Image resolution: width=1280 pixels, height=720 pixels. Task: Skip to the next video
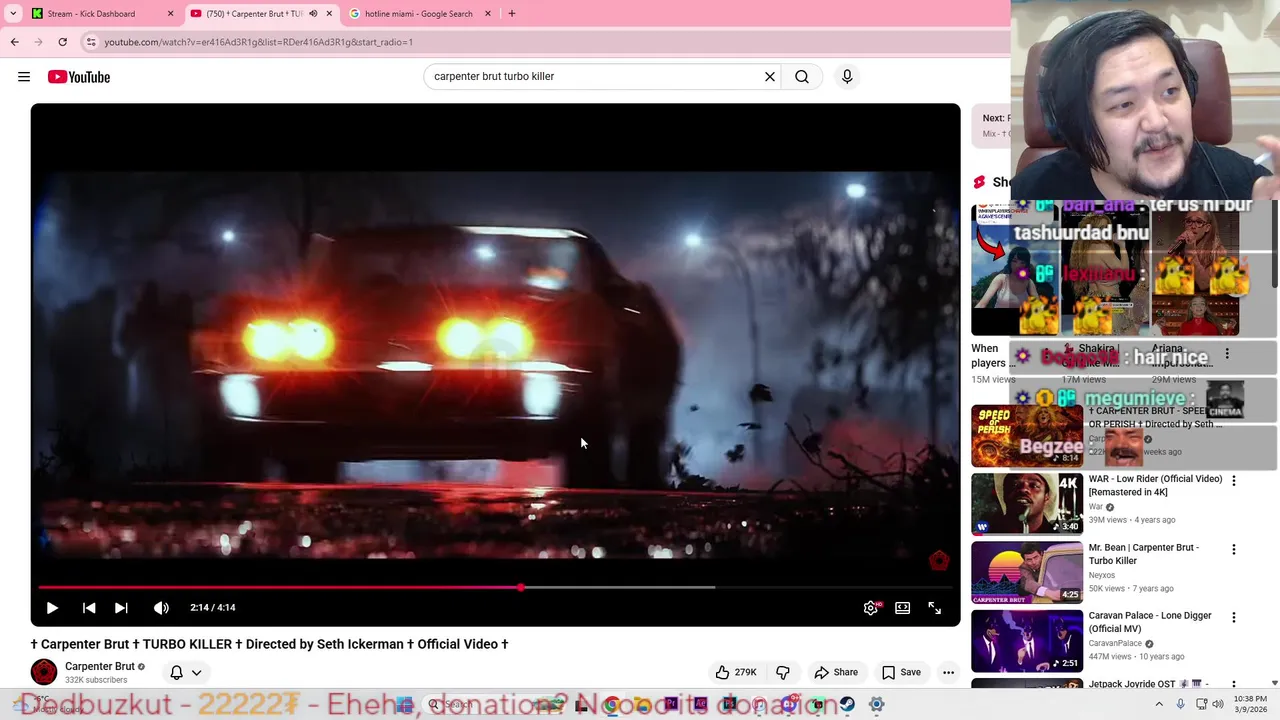pos(121,607)
